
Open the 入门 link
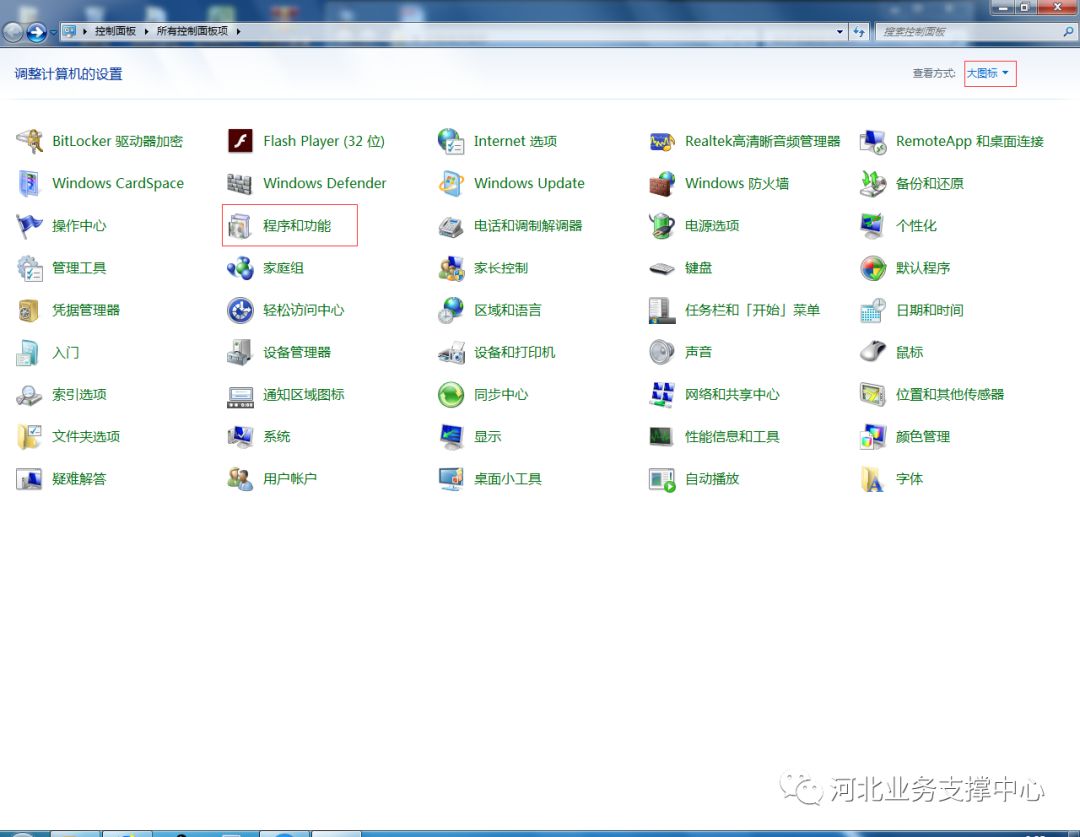point(65,353)
